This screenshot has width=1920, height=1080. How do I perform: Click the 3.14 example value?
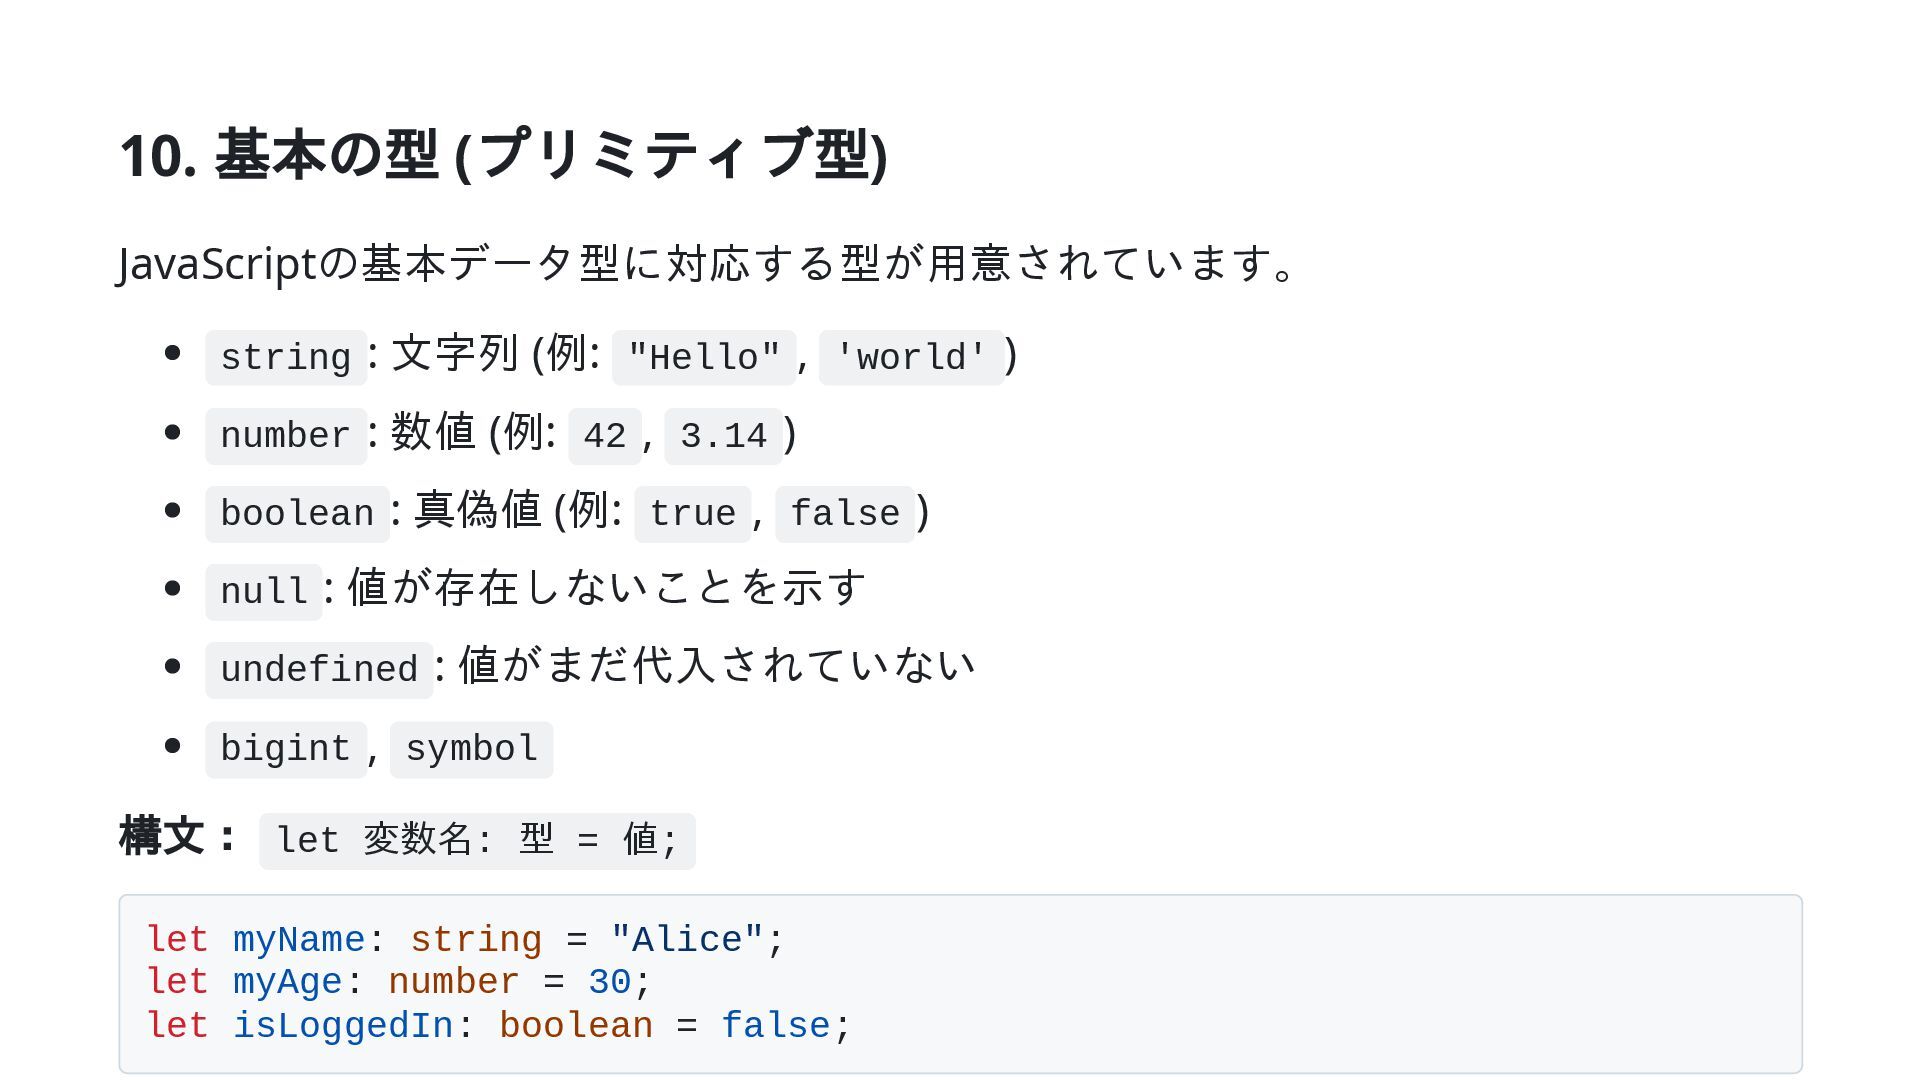723,436
